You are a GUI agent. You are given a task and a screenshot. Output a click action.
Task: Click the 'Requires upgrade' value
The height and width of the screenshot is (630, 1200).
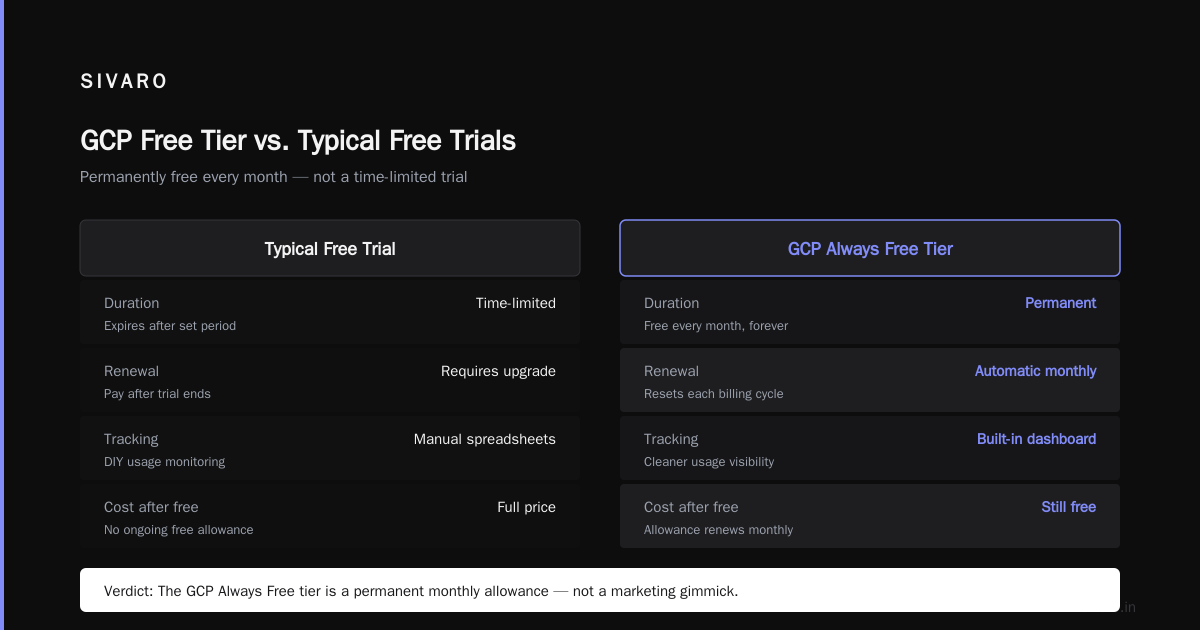point(498,371)
